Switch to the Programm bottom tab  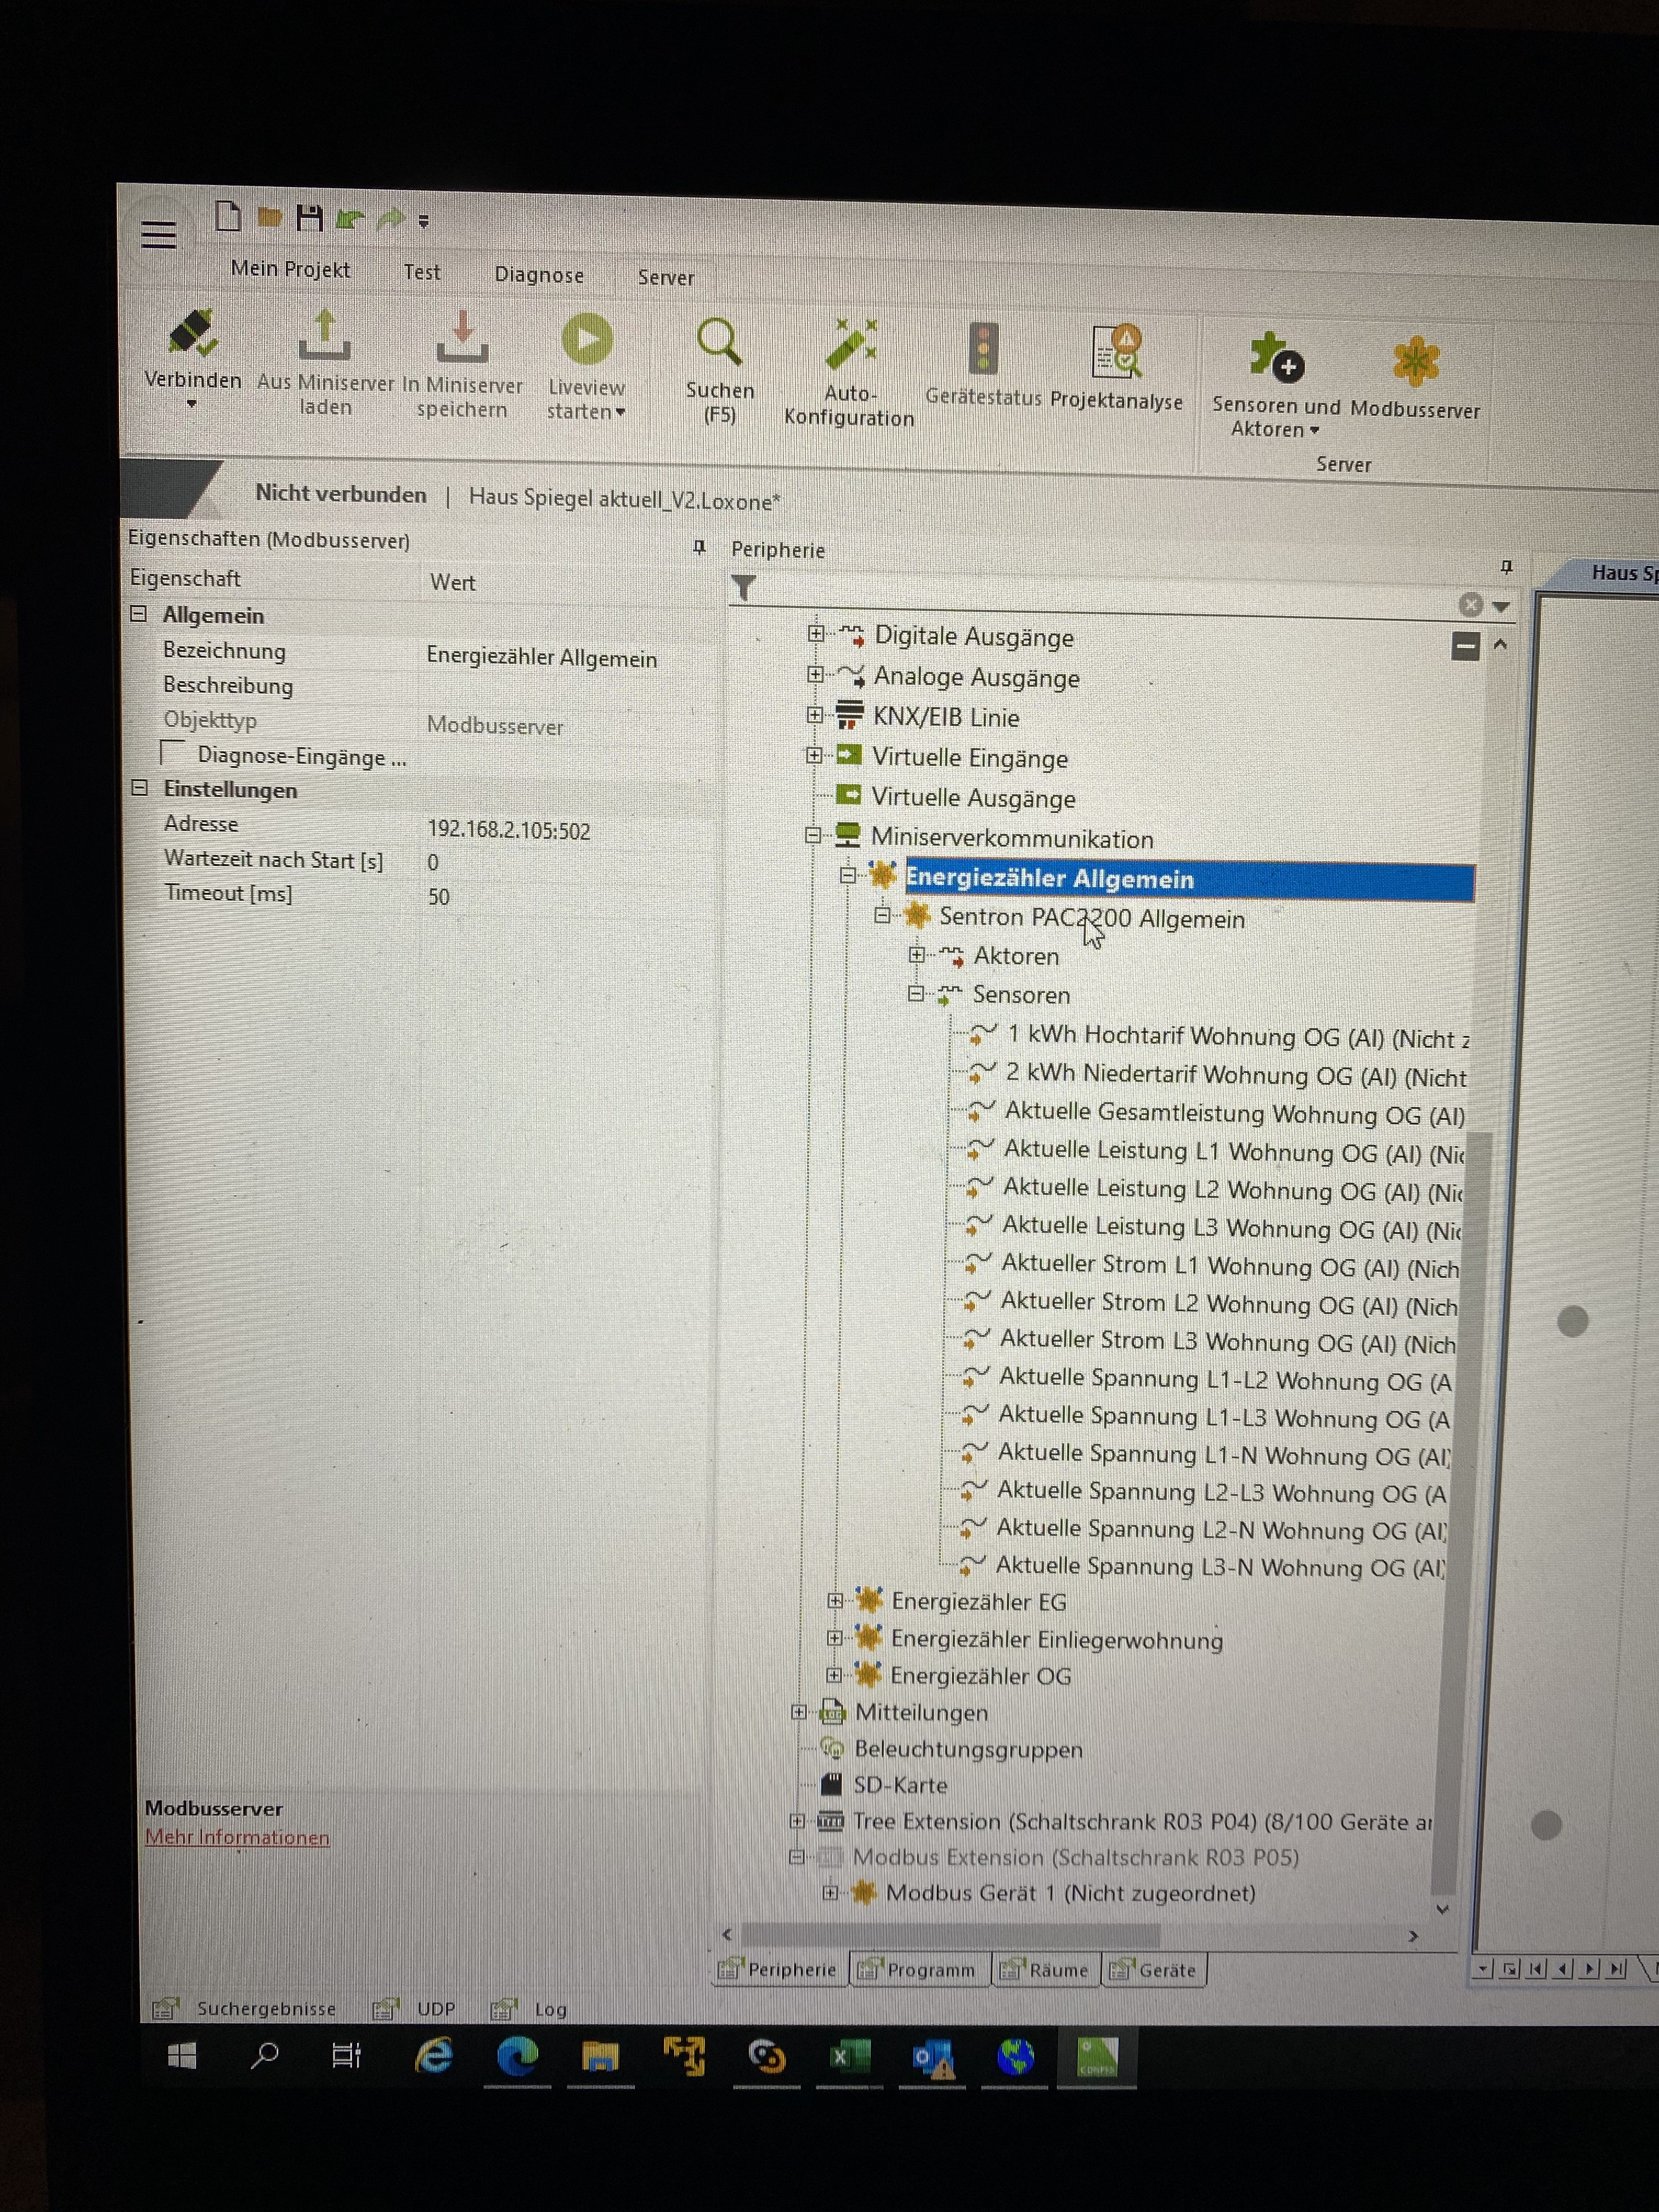click(921, 1969)
